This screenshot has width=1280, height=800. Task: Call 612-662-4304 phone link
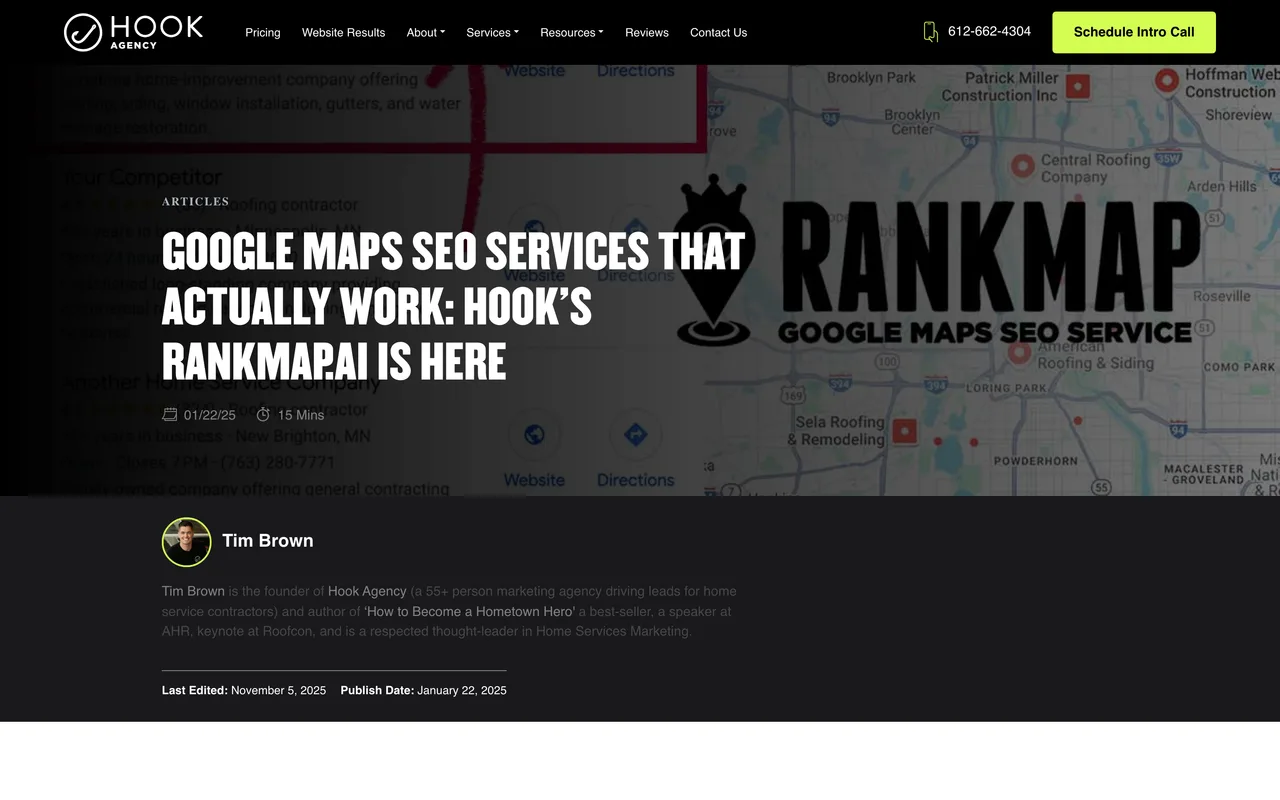coord(989,31)
